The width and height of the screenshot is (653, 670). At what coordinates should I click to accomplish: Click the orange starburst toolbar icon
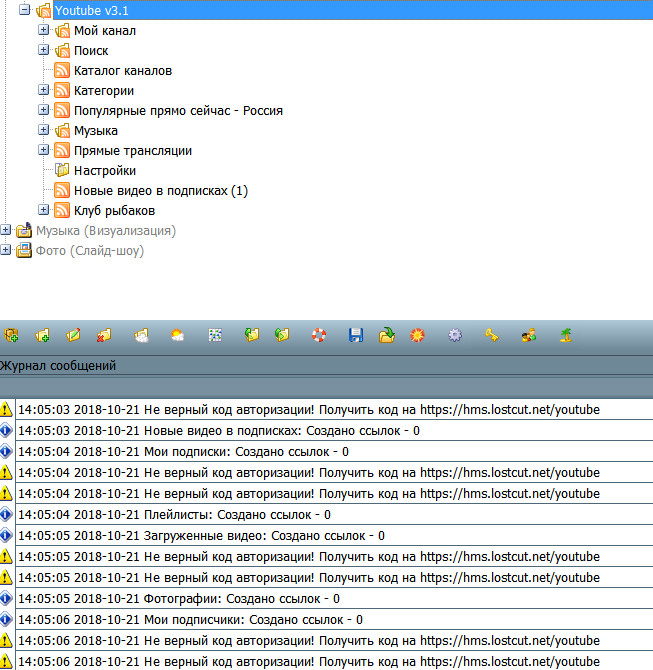coord(417,336)
